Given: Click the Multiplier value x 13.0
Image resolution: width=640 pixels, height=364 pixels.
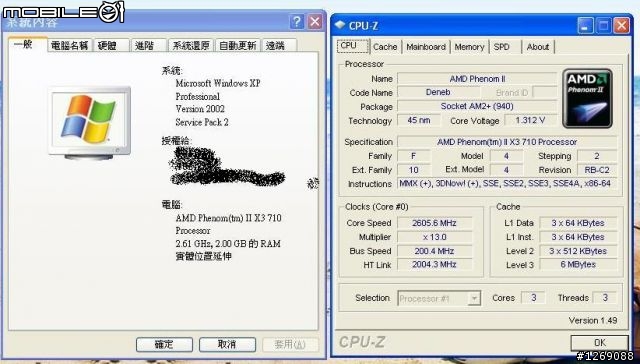Looking at the screenshot, I should (434, 237).
